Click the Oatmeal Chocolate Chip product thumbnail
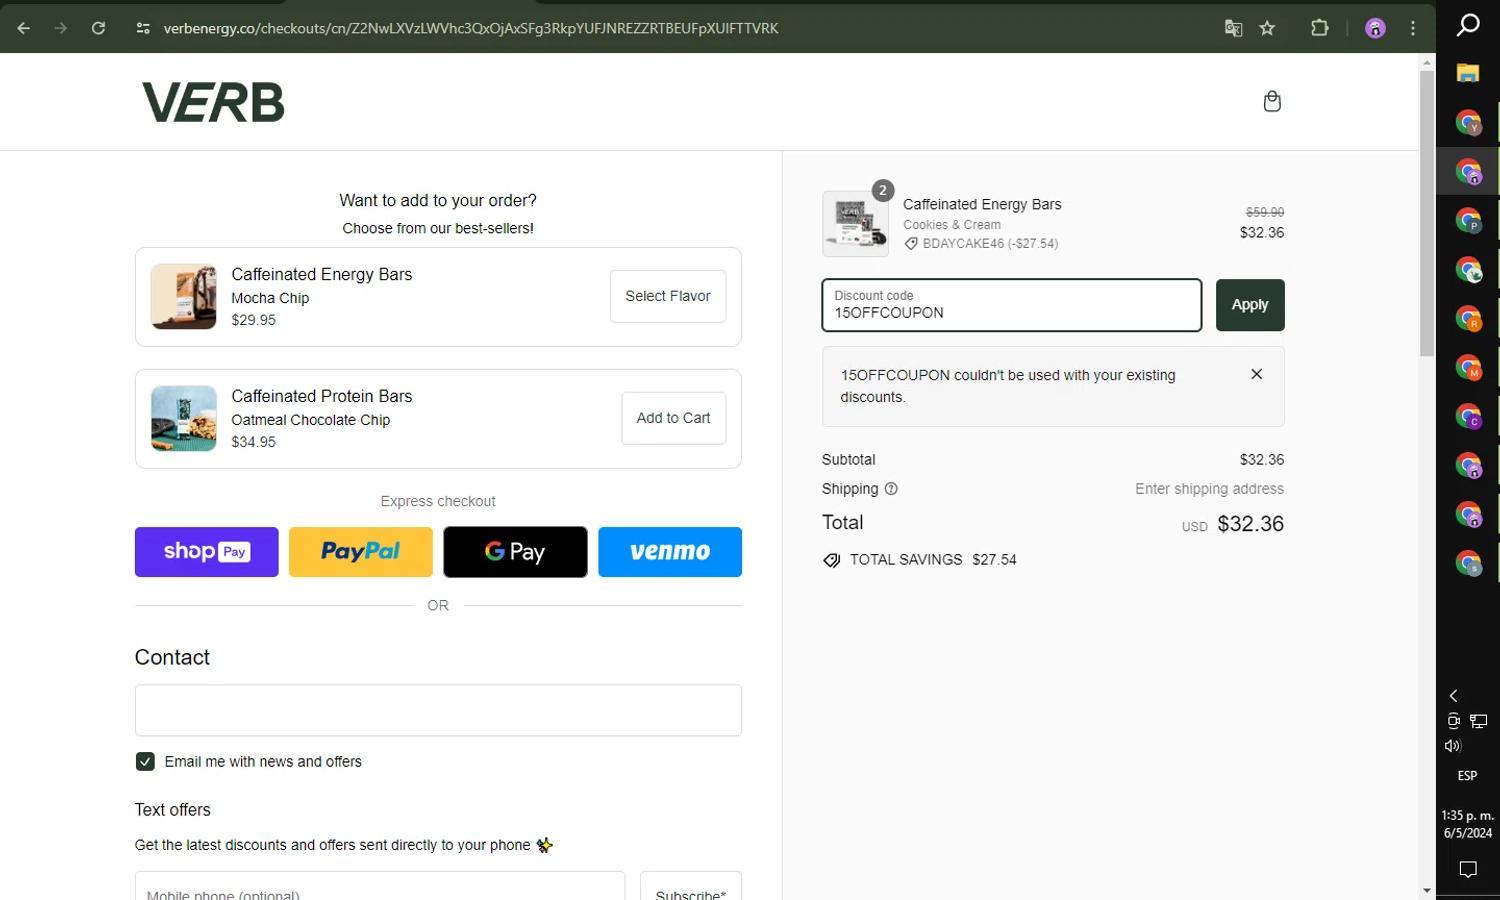The height and width of the screenshot is (900, 1500). pos(183,418)
